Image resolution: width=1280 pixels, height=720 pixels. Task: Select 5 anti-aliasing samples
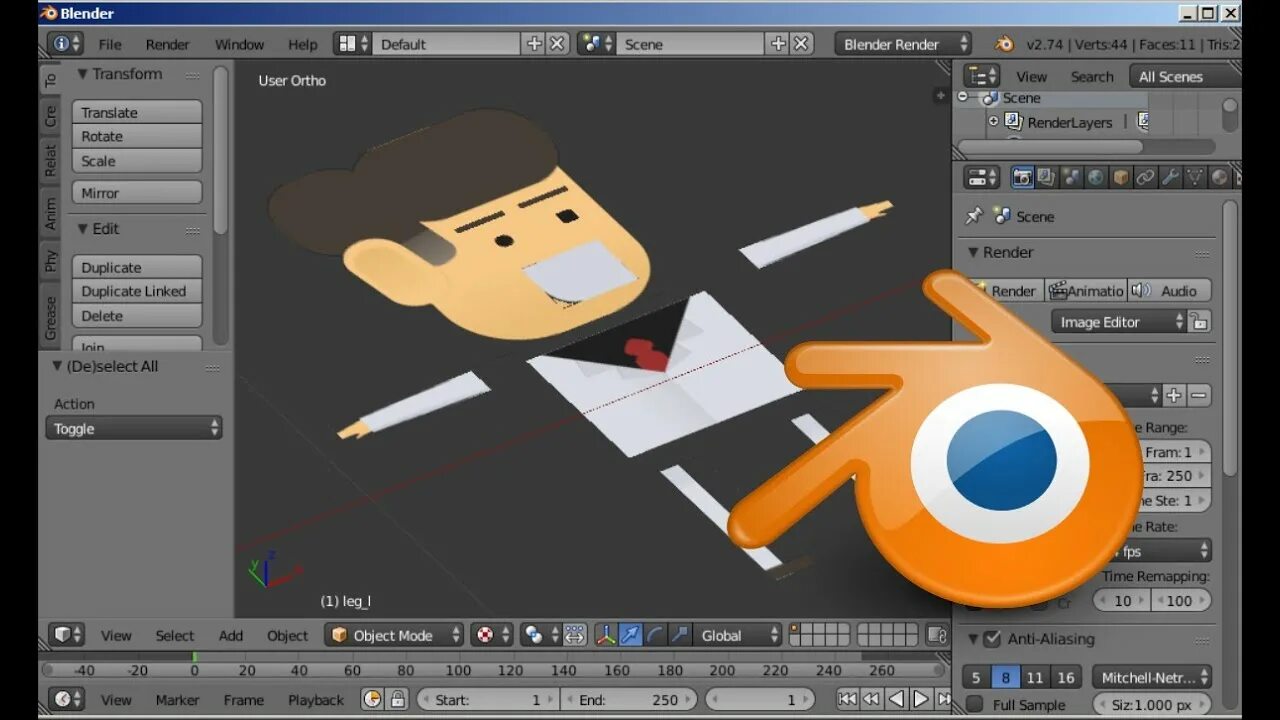tap(977, 677)
